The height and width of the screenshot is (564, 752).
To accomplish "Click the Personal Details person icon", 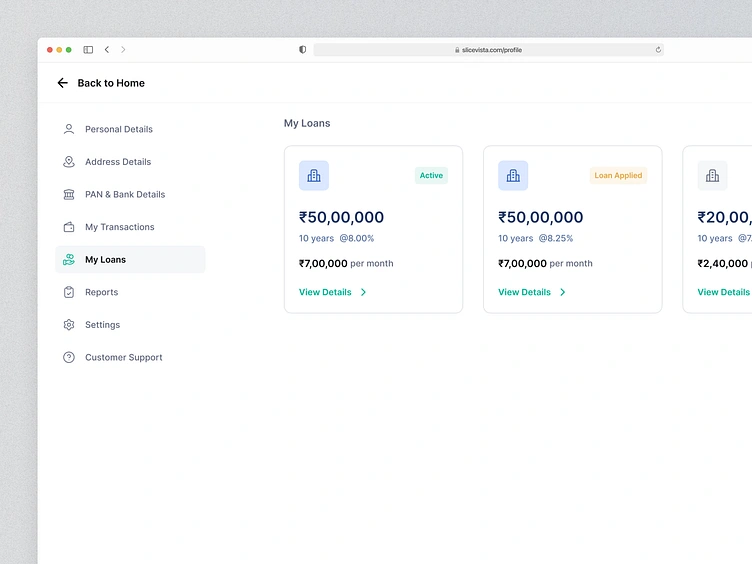I will pos(69,129).
